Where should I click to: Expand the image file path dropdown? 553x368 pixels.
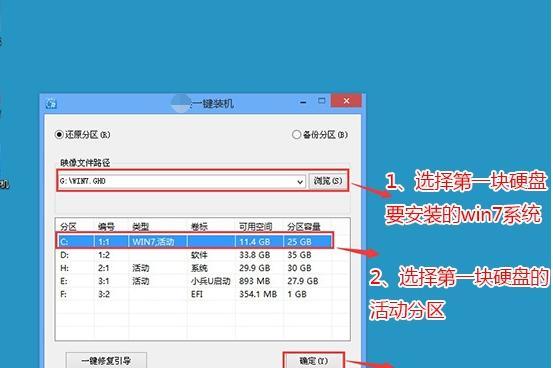(300, 182)
